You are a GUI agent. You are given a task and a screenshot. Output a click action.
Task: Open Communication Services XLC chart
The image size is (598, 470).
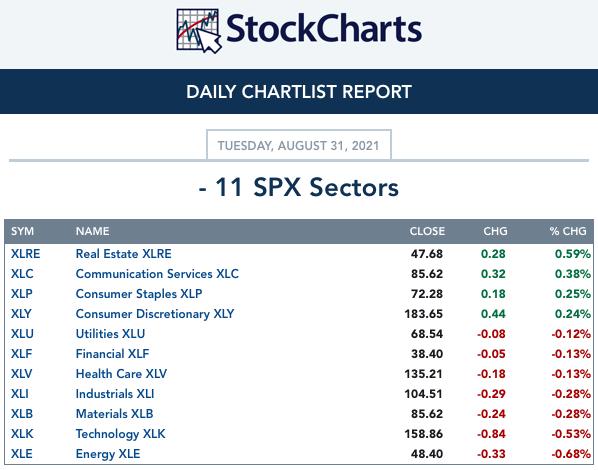(x=157, y=274)
